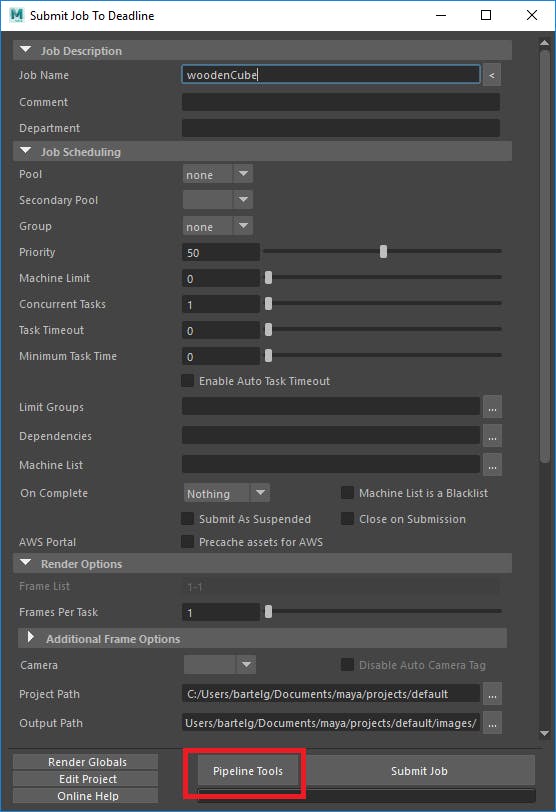Click the Priority value field
The image size is (556, 812).
221,252
